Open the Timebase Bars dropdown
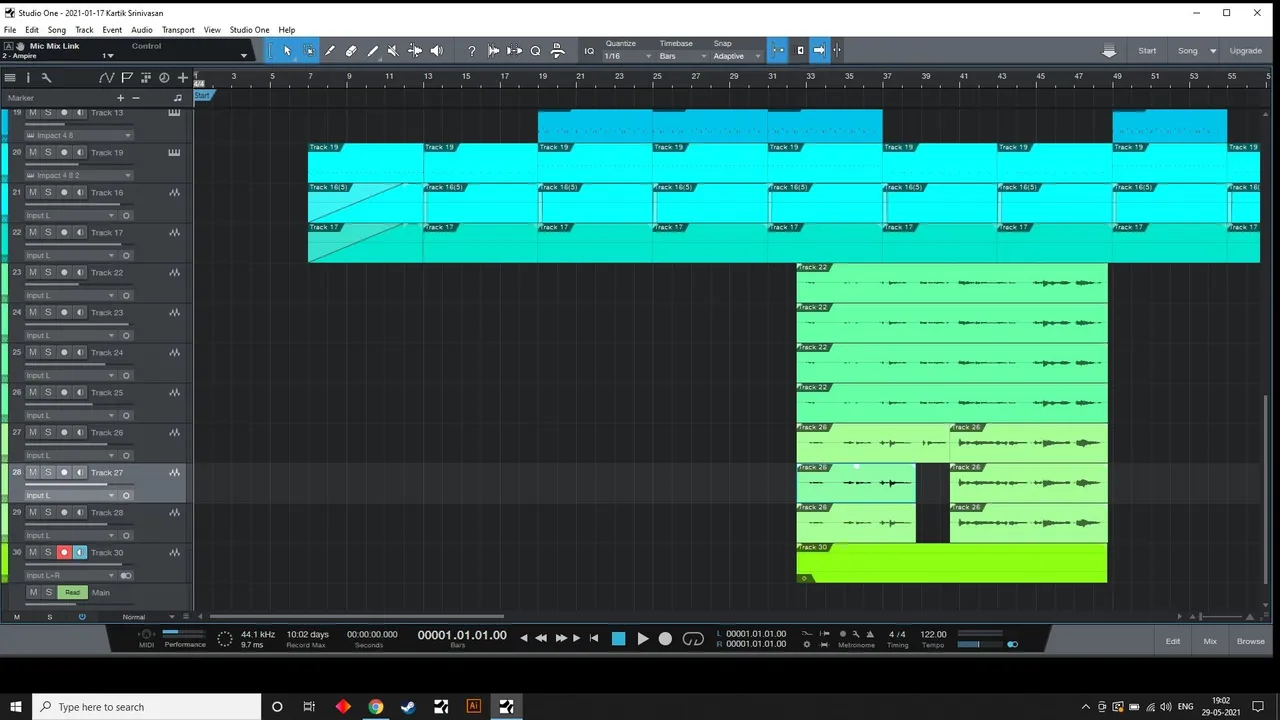The width and height of the screenshot is (1280, 720). tap(683, 56)
